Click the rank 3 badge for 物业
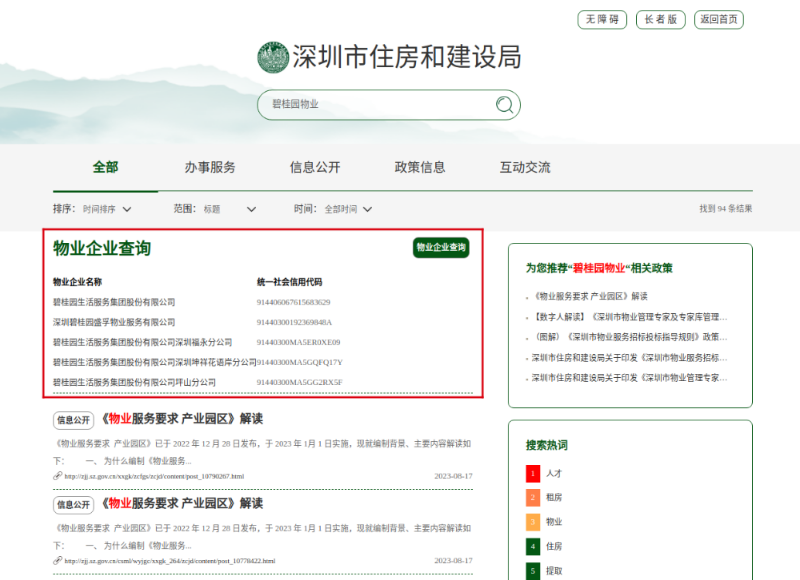Screen dimensions: 800x580 point(533,522)
